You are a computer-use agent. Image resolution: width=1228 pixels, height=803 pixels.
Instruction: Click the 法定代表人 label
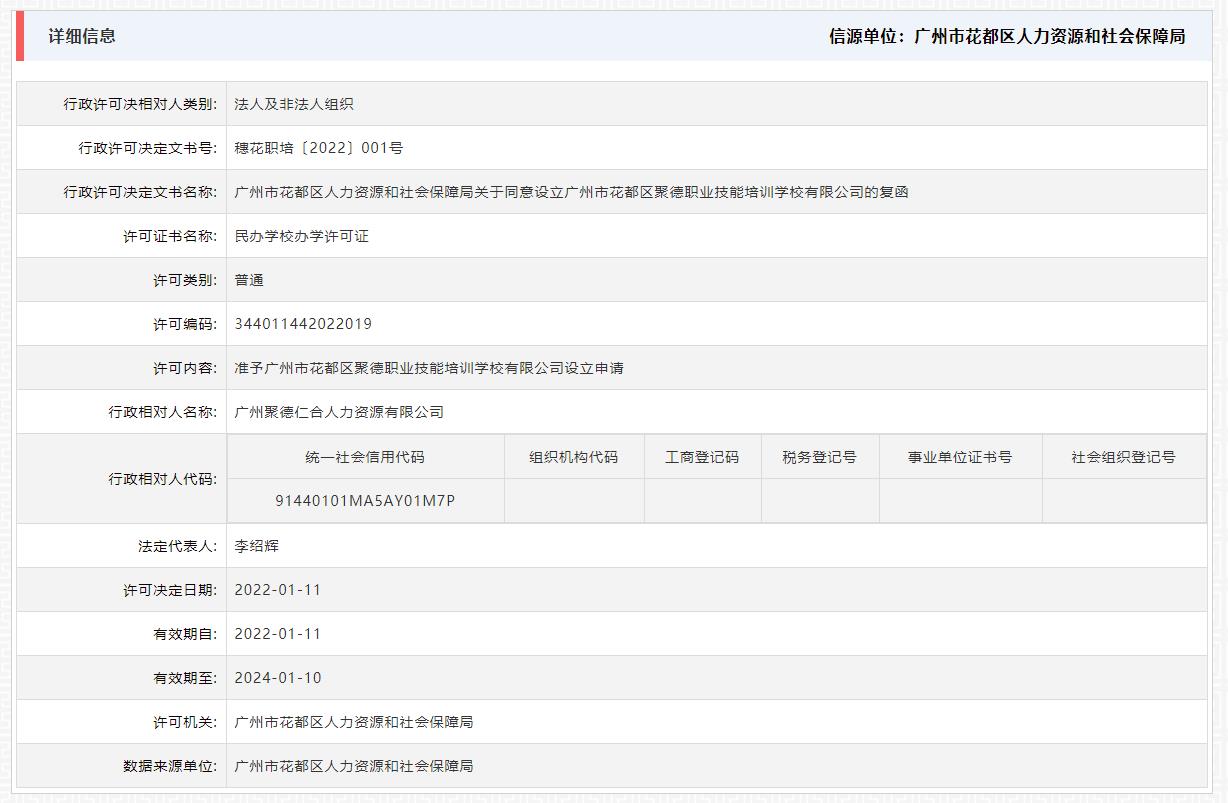(177, 546)
